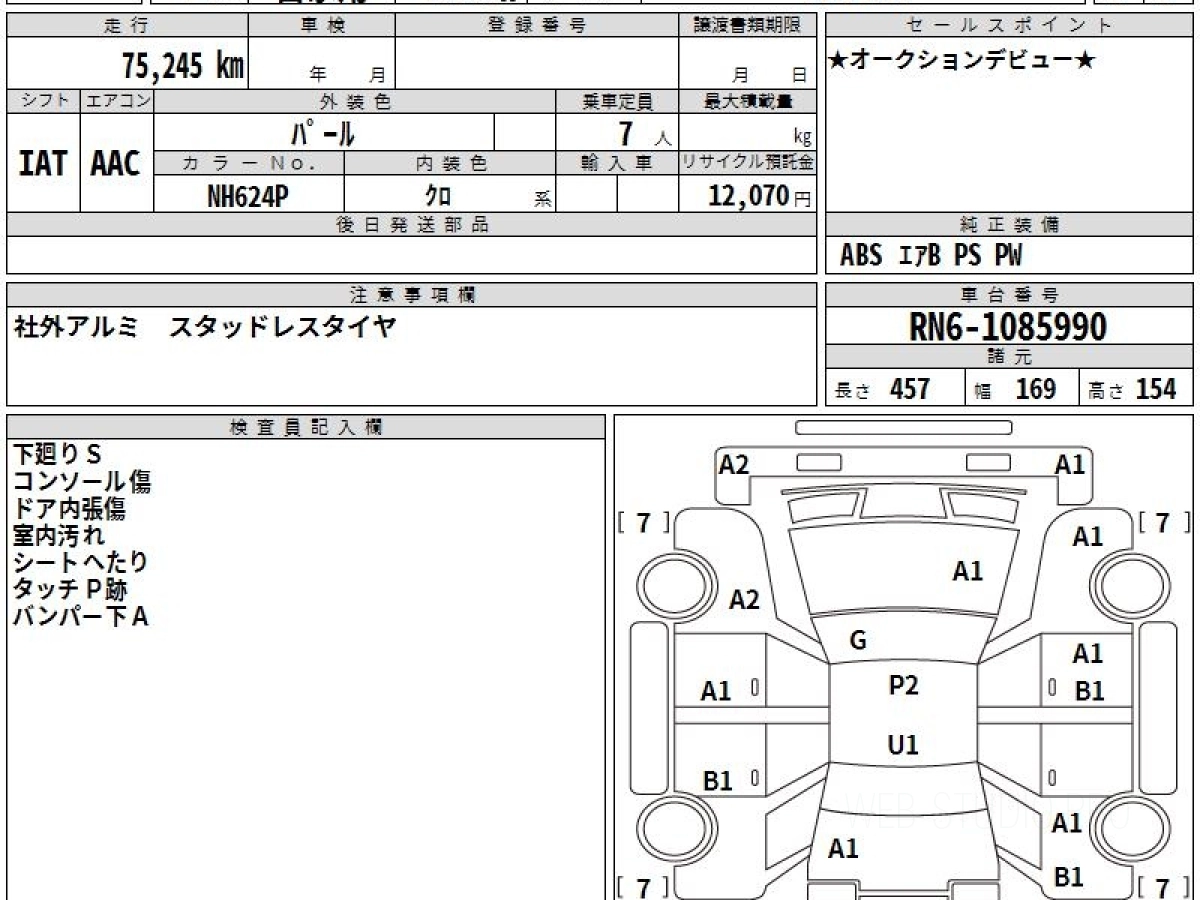Click the A2 mark at front bumper corner
The width and height of the screenshot is (1200, 900).
coord(734,464)
